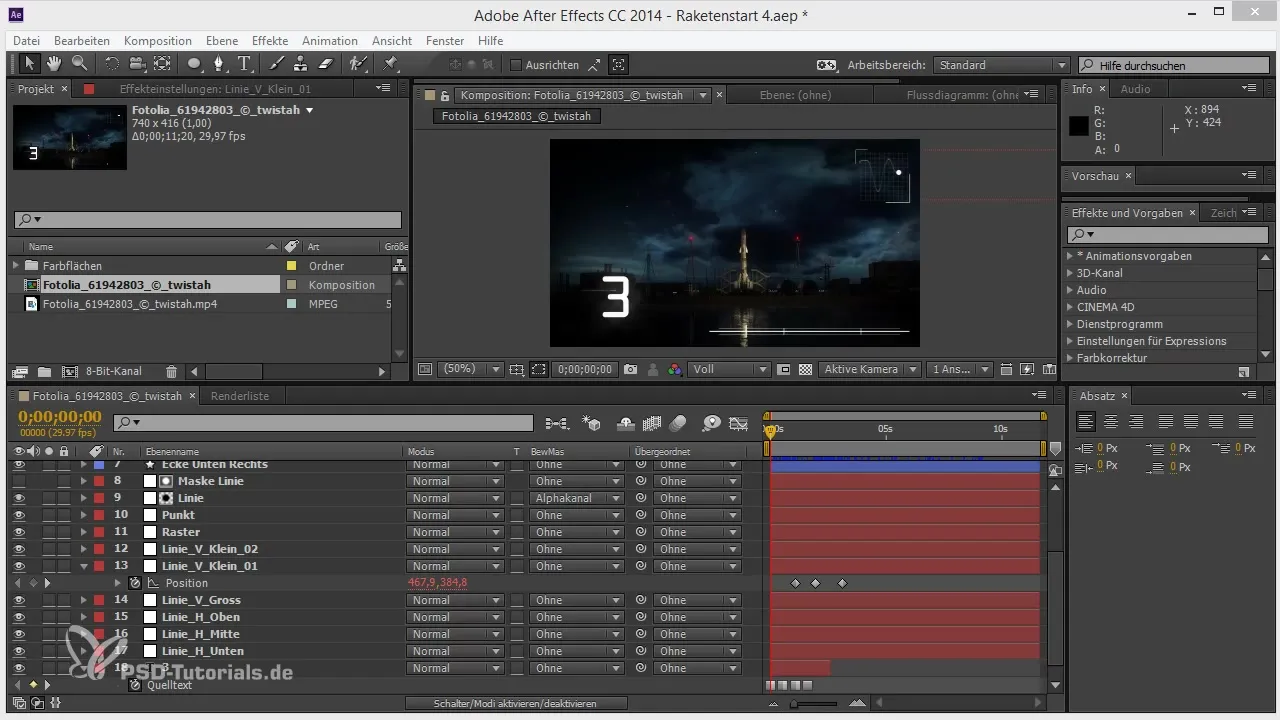This screenshot has height=720, width=1280.
Task: Click the snapshot camera icon in viewer
Action: click(630, 369)
